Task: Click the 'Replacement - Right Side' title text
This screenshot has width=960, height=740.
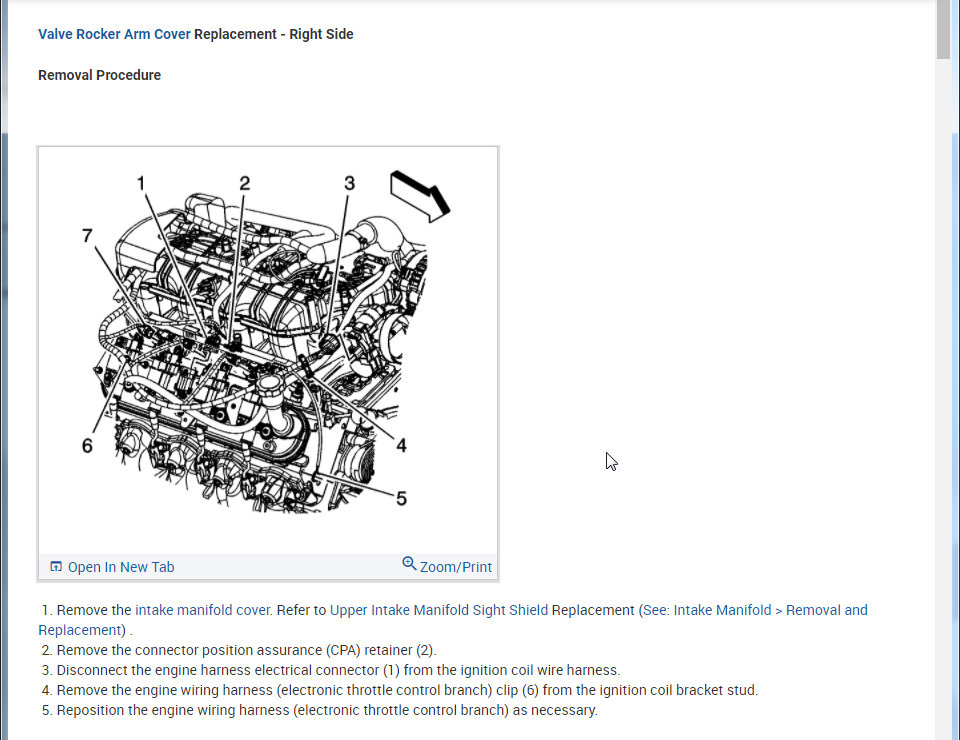Action: (274, 34)
